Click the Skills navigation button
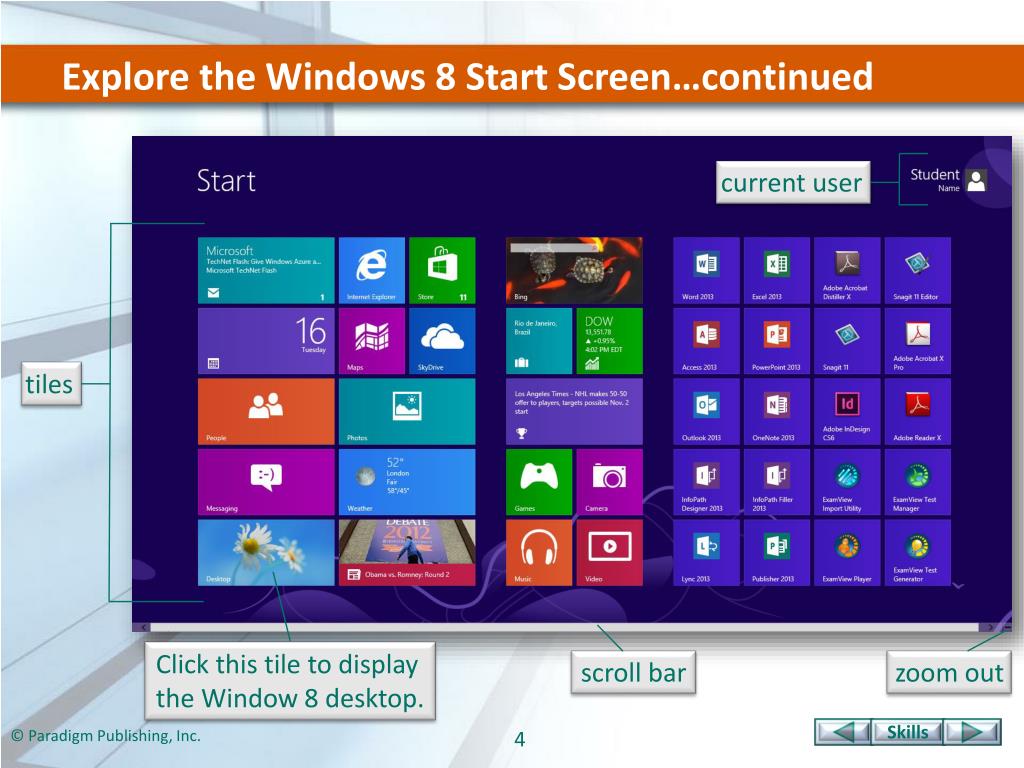 pyautogui.click(x=907, y=731)
